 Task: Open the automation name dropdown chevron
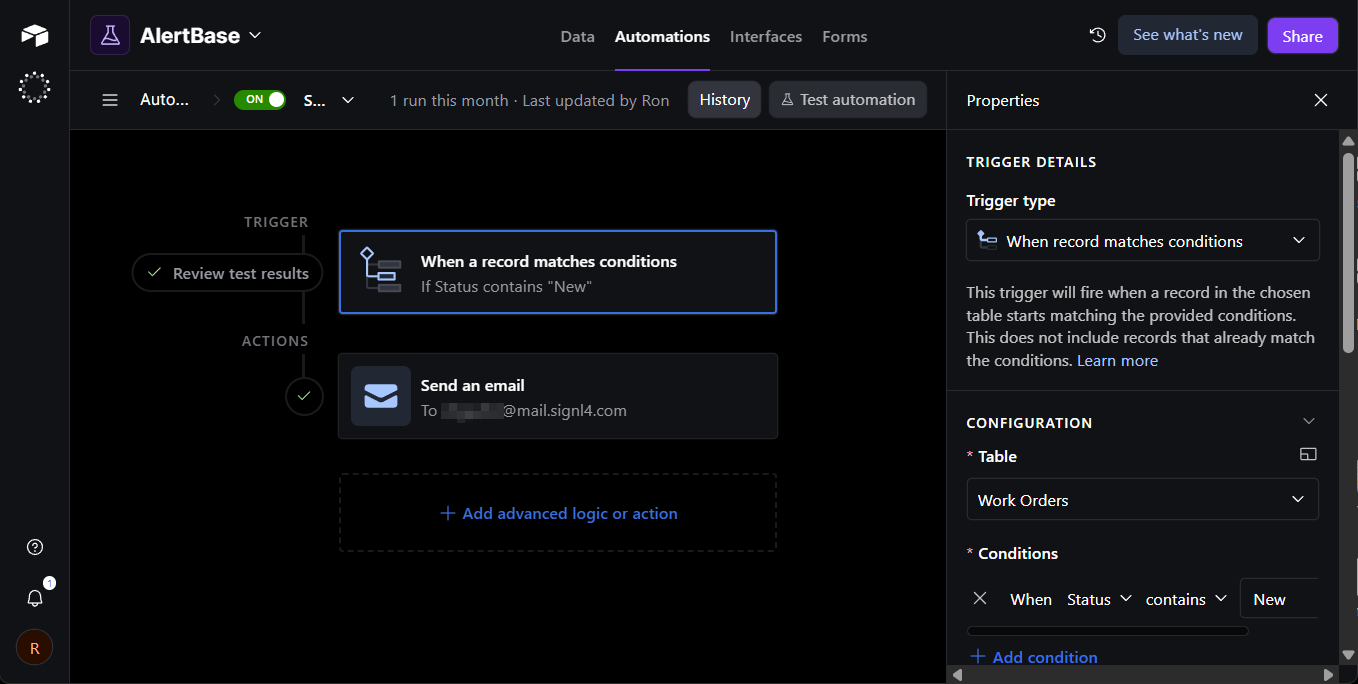click(x=348, y=100)
